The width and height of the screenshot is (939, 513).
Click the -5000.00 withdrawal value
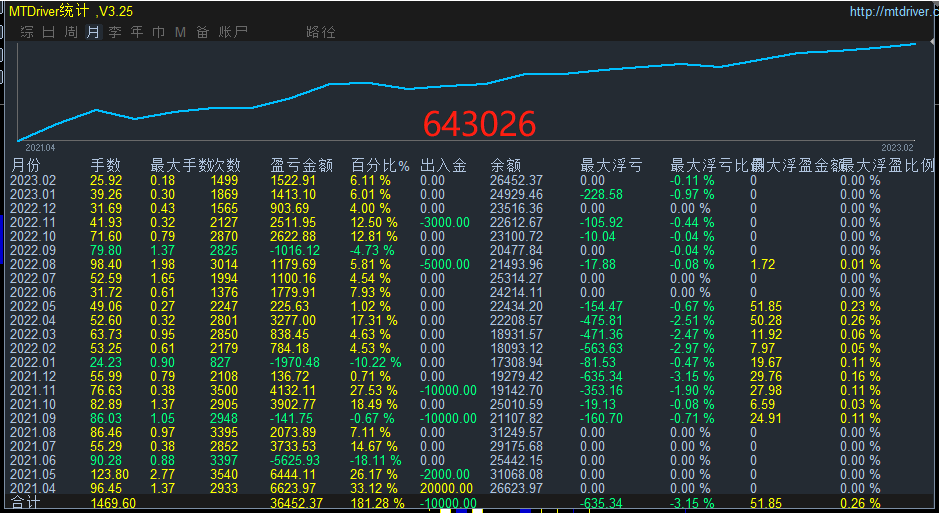(445, 265)
